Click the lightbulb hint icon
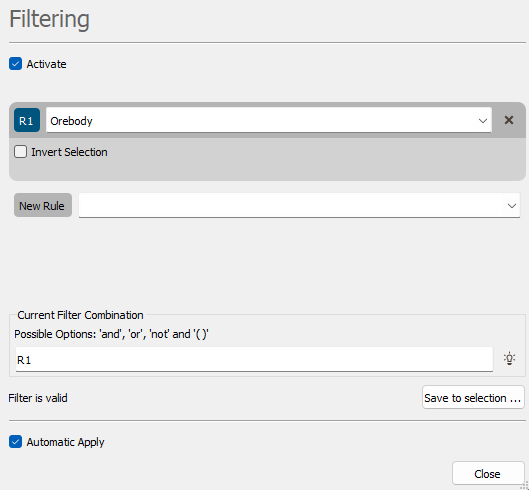529x490 pixels. [x=509, y=358]
